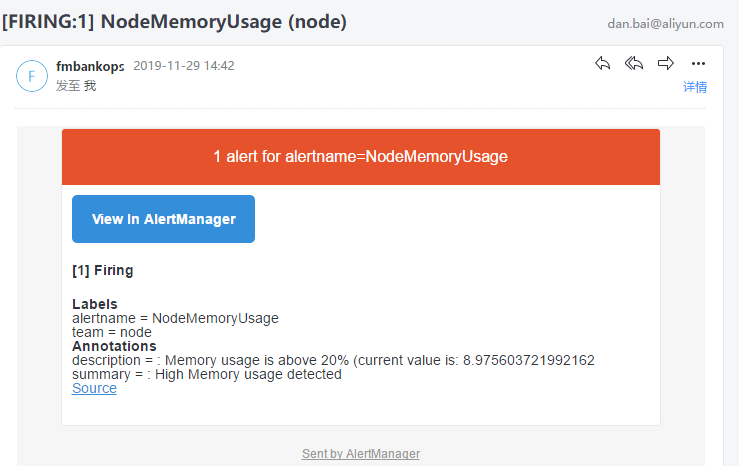Click the sender name fmbankops
Viewport: 739px width, 466px height.
(x=90, y=66)
